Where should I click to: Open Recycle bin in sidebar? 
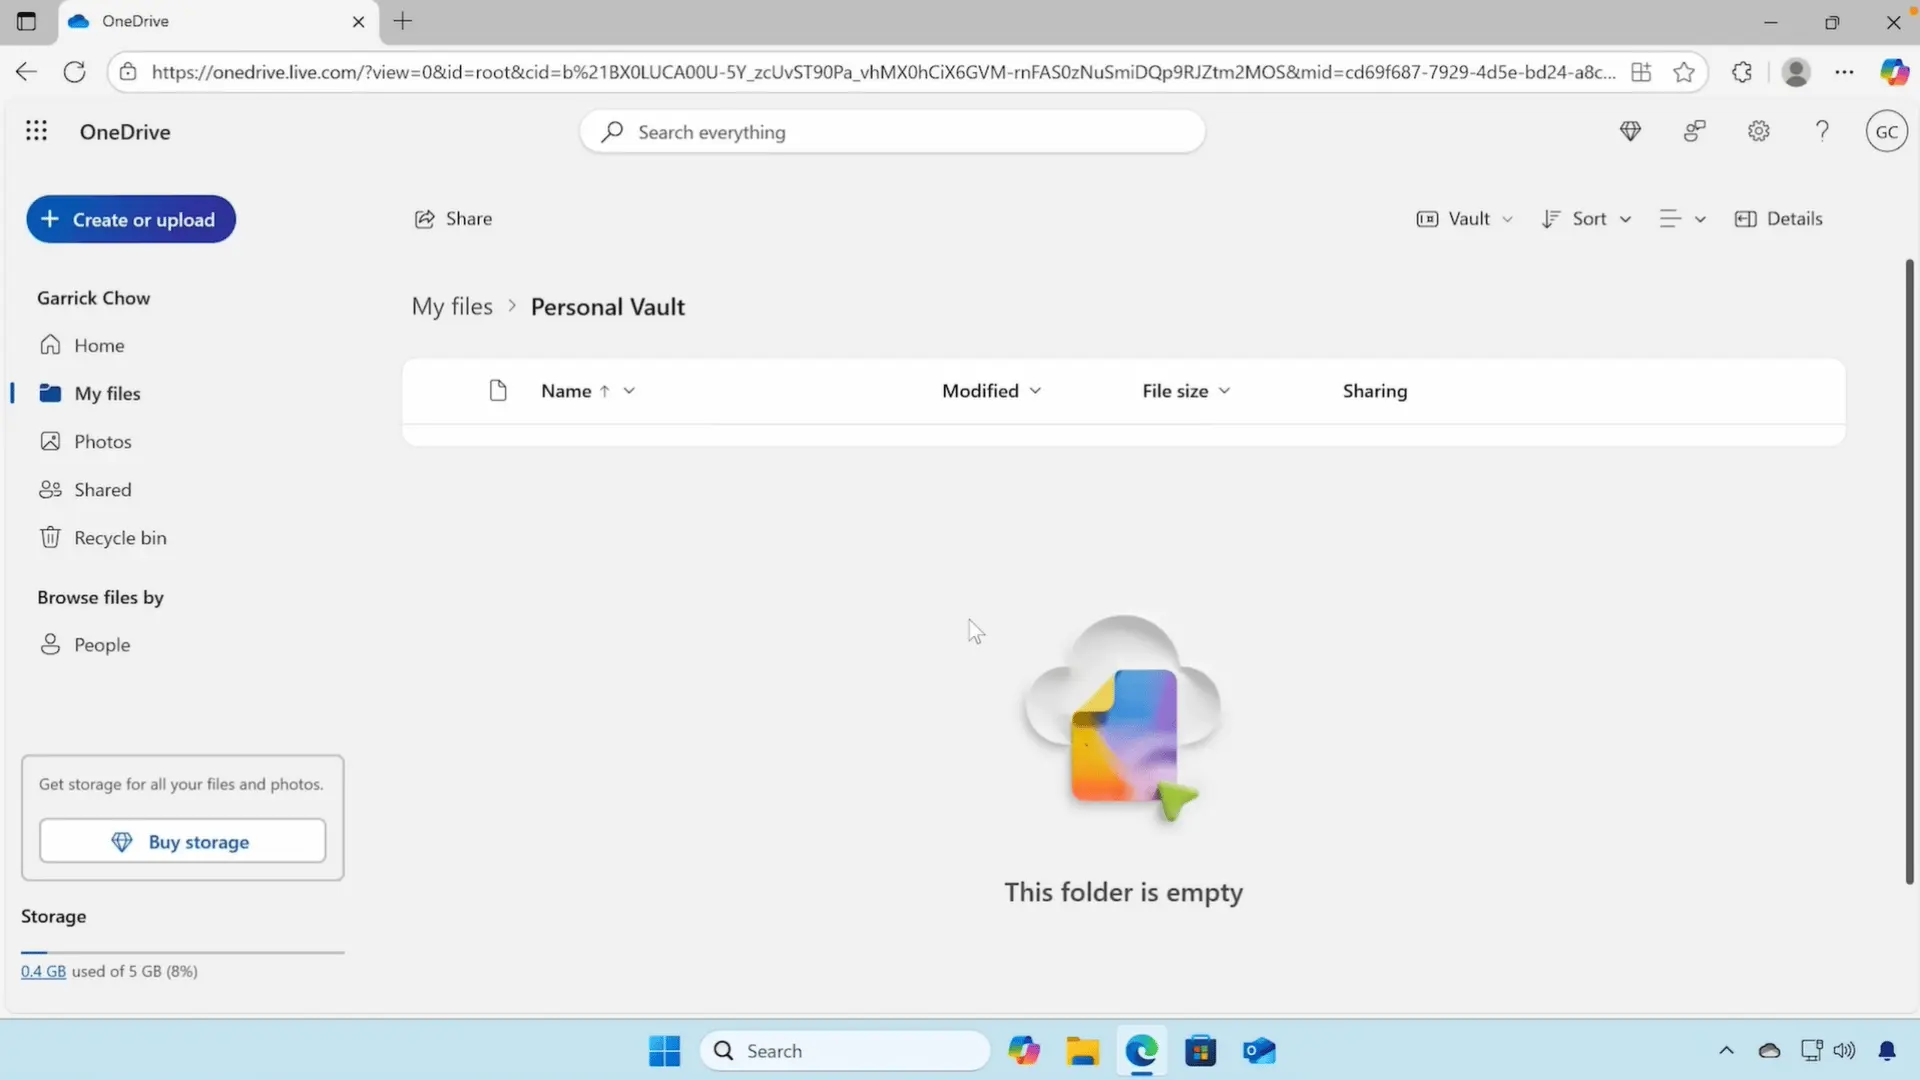120,537
